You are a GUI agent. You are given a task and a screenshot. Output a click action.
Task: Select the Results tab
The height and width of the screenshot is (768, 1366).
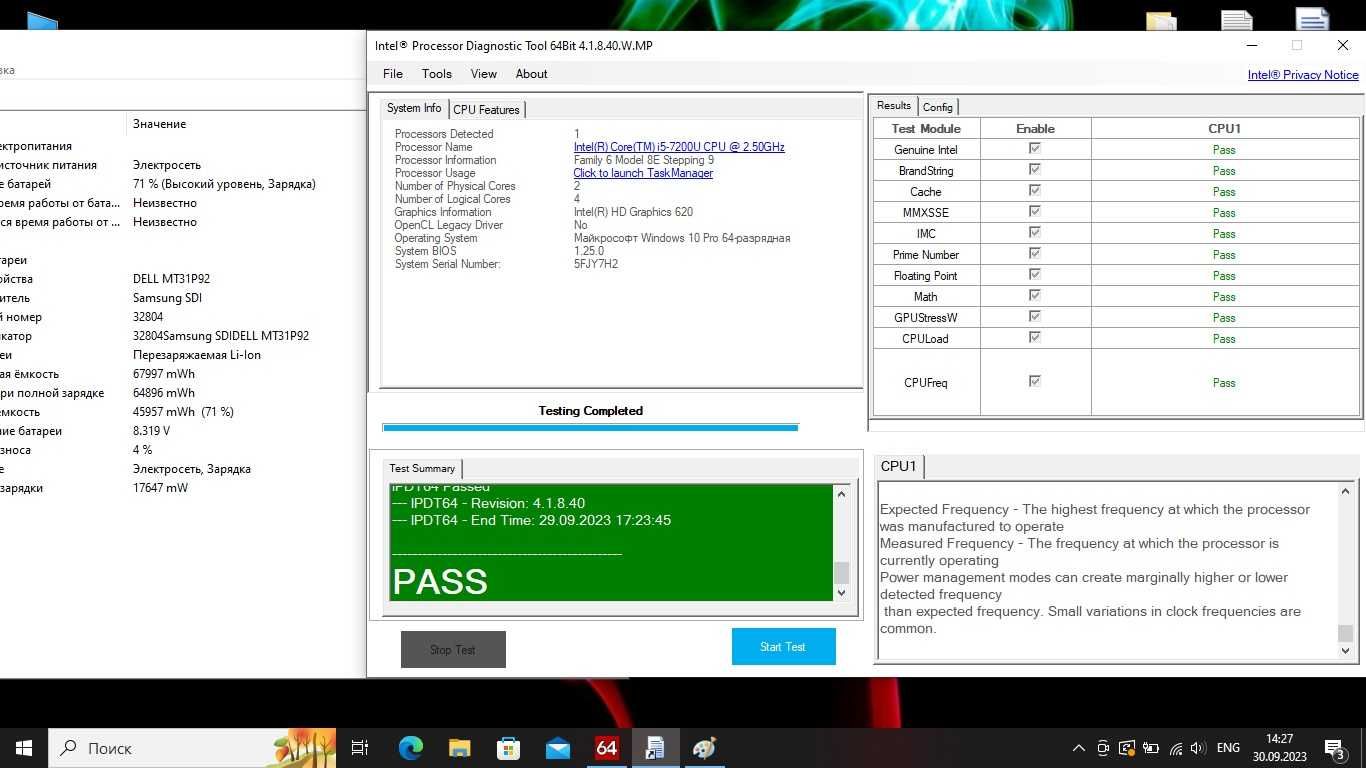893,106
